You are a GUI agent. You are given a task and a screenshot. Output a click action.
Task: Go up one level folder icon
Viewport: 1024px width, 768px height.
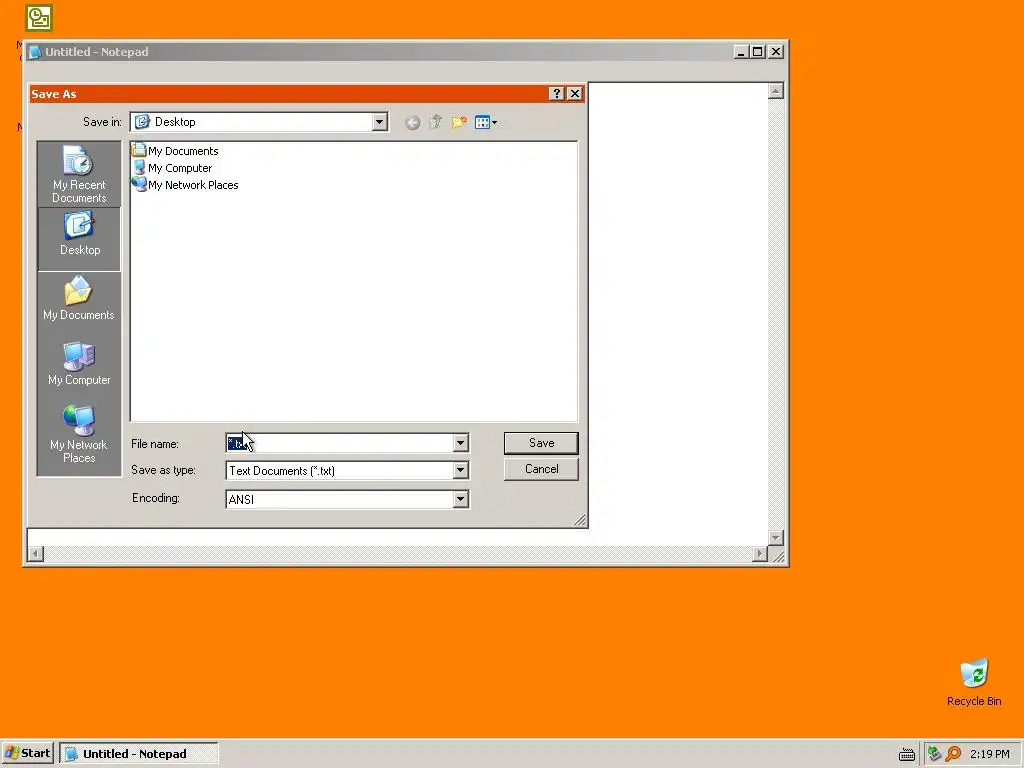tap(436, 122)
